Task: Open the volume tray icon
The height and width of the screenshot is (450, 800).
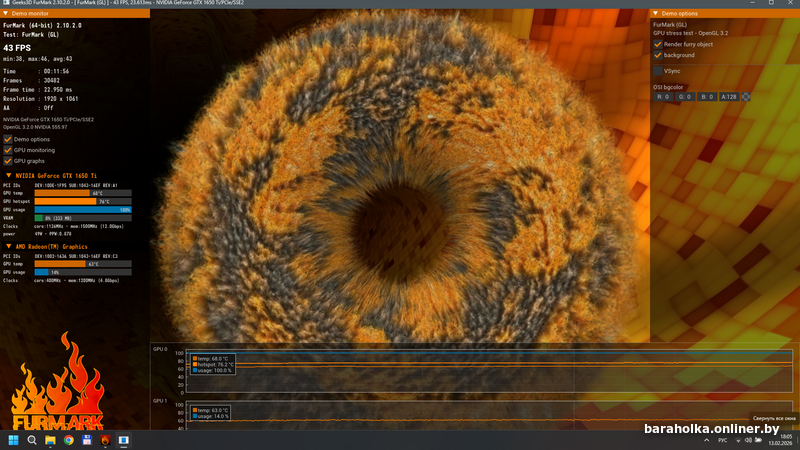Action: click(748, 440)
